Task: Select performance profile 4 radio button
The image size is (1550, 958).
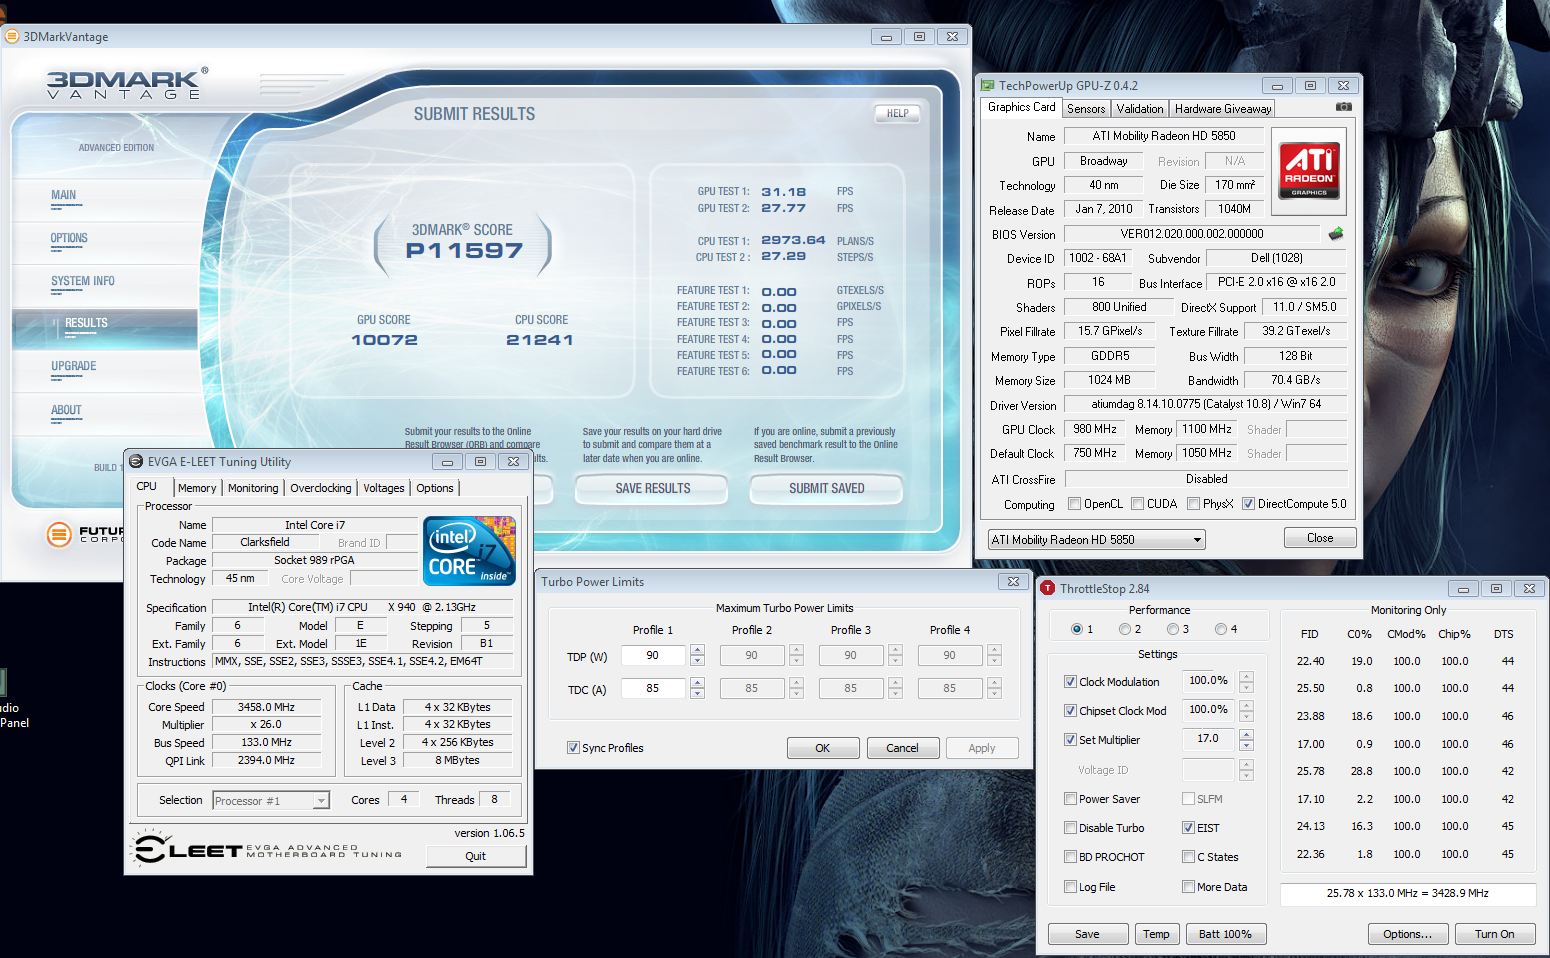Action: click(1220, 629)
